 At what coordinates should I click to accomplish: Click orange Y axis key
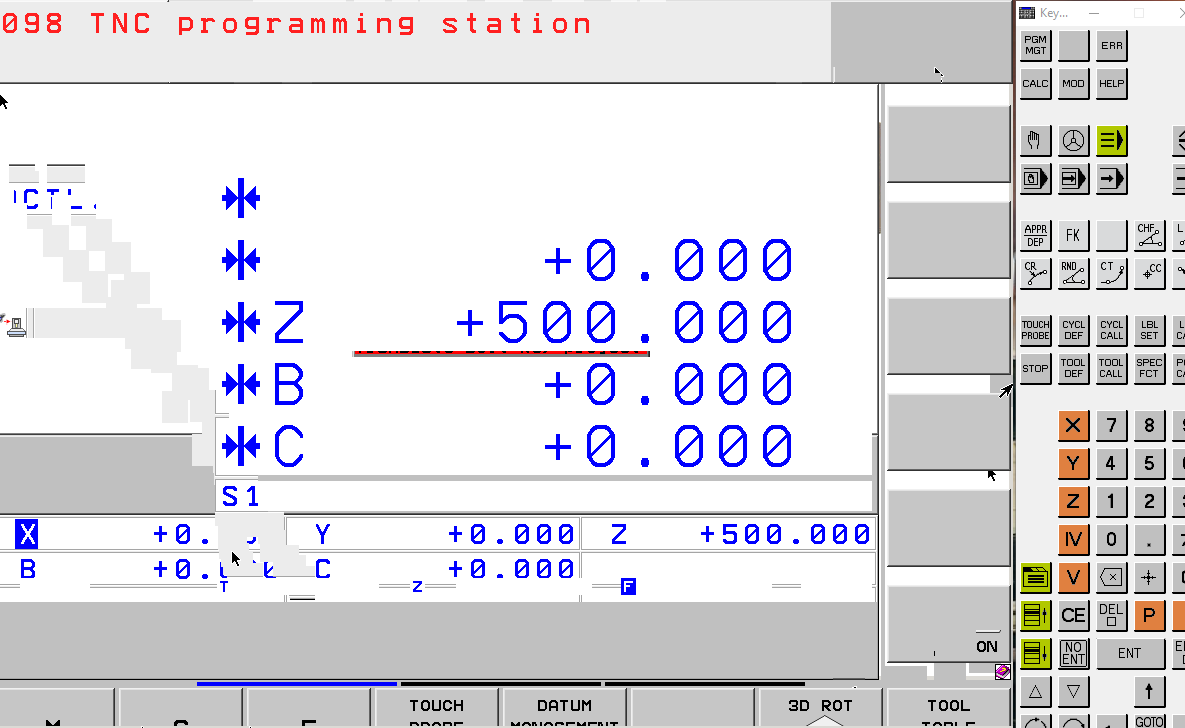[x=1073, y=463]
